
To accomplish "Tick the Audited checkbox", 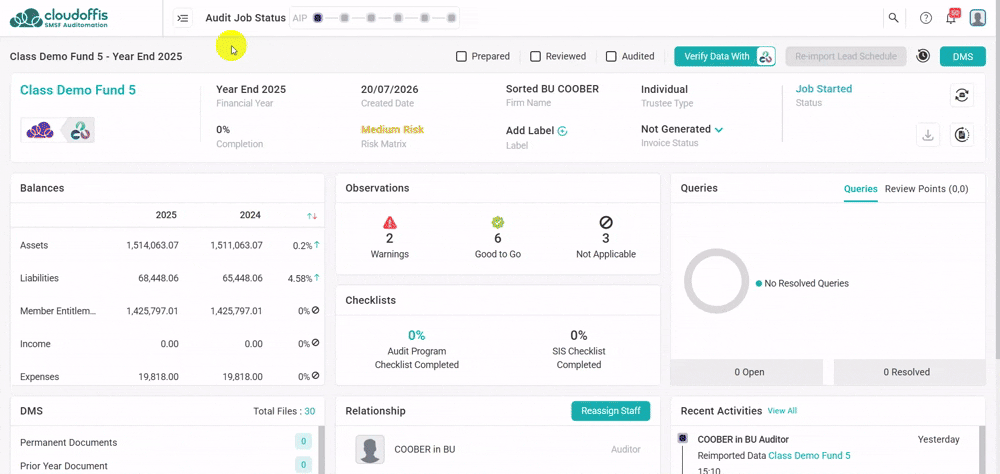I will tap(611, 56).
